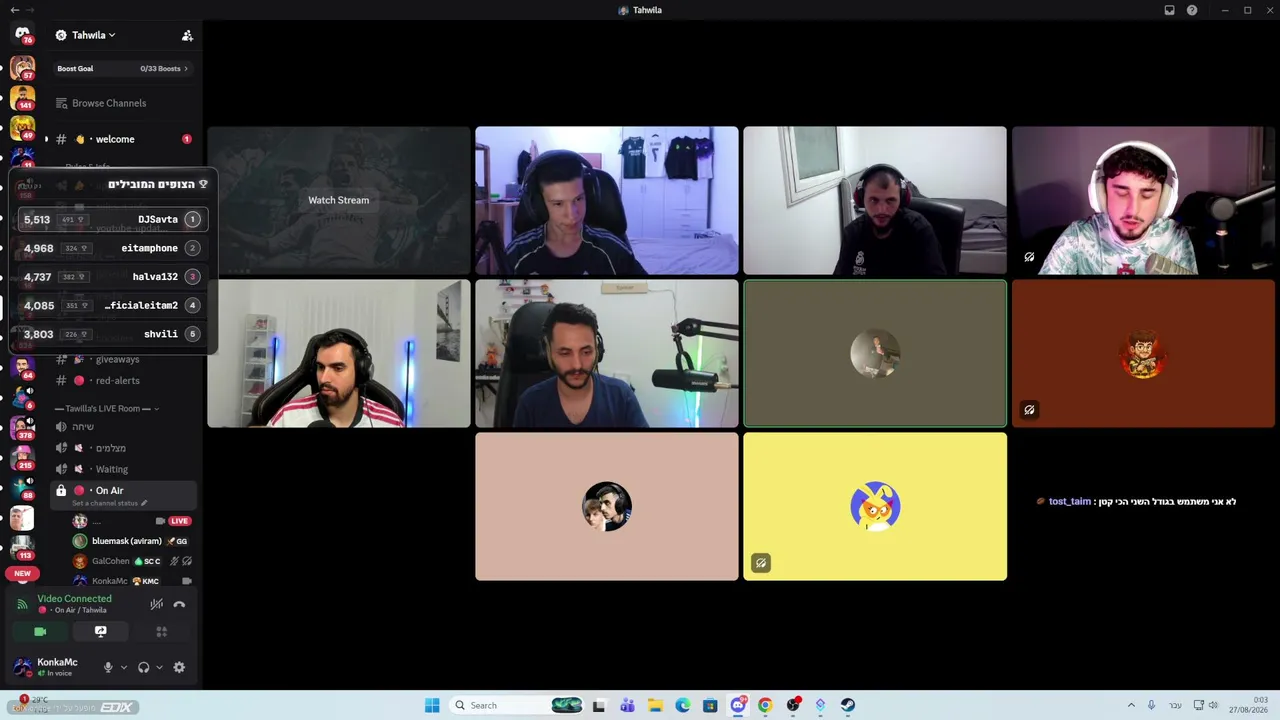This screenshot has width=1280, height=720.
Task: Click Set a channel status link
Action: point(109,503)
